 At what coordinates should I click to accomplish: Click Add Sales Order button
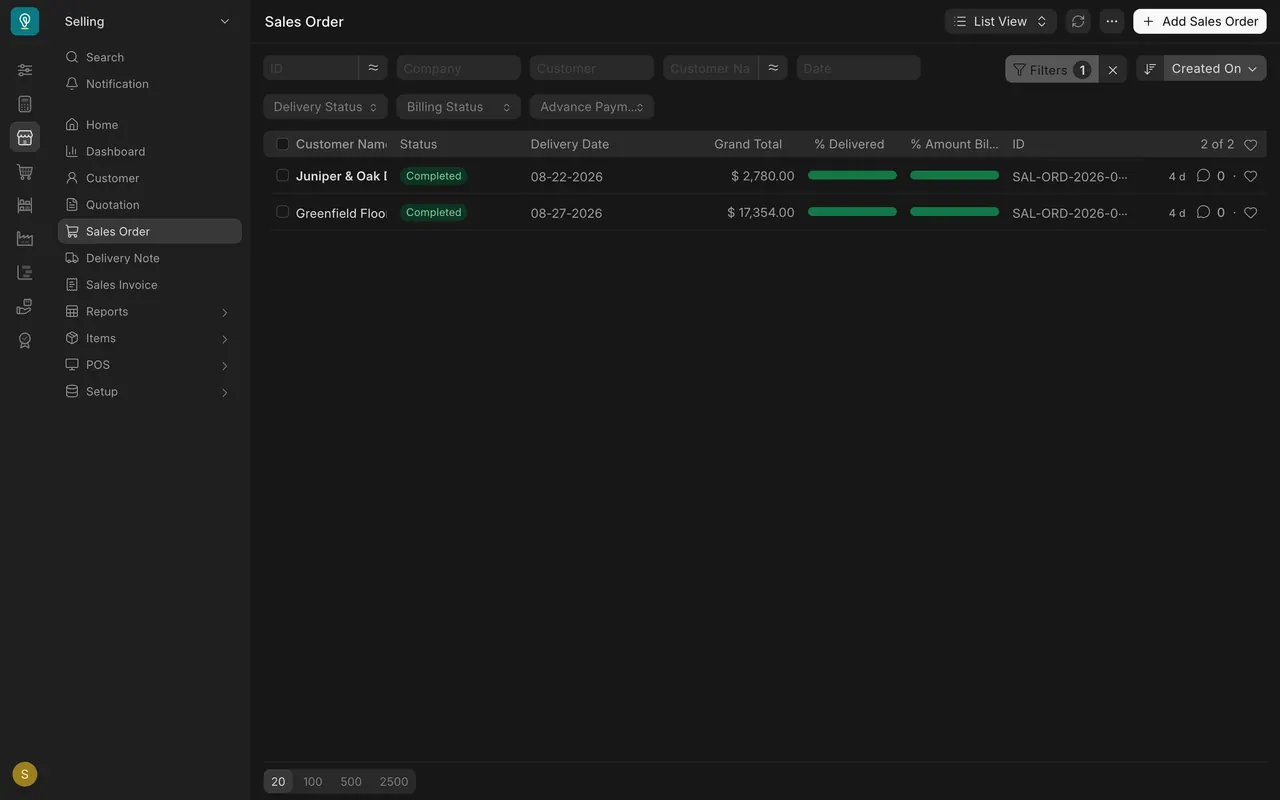point(1200,21)
